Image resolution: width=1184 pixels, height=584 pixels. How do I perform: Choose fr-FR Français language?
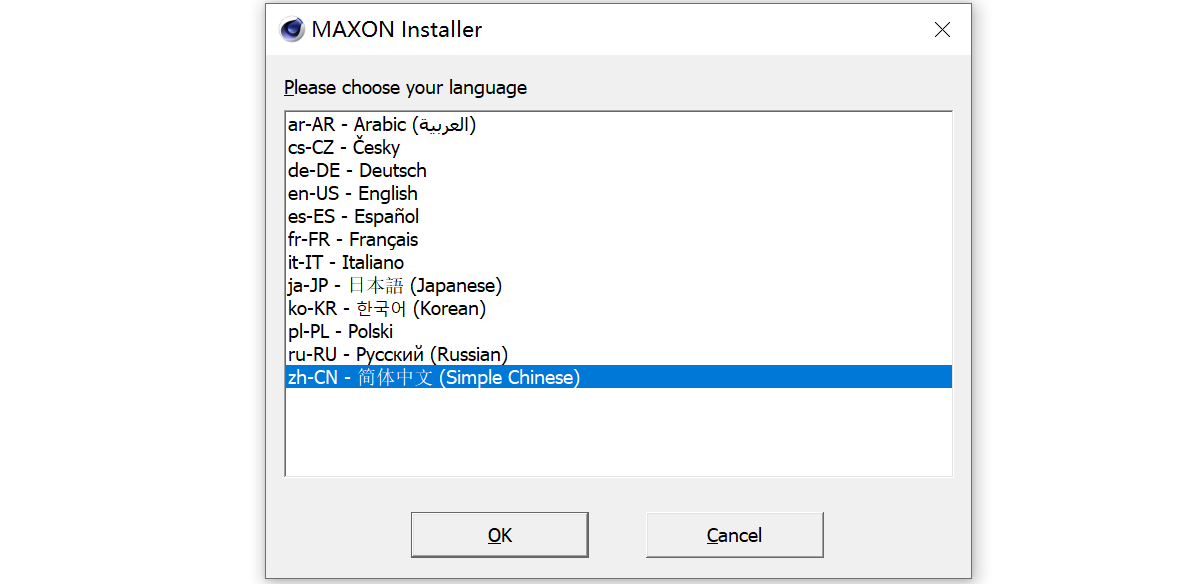tap(352, 240)
